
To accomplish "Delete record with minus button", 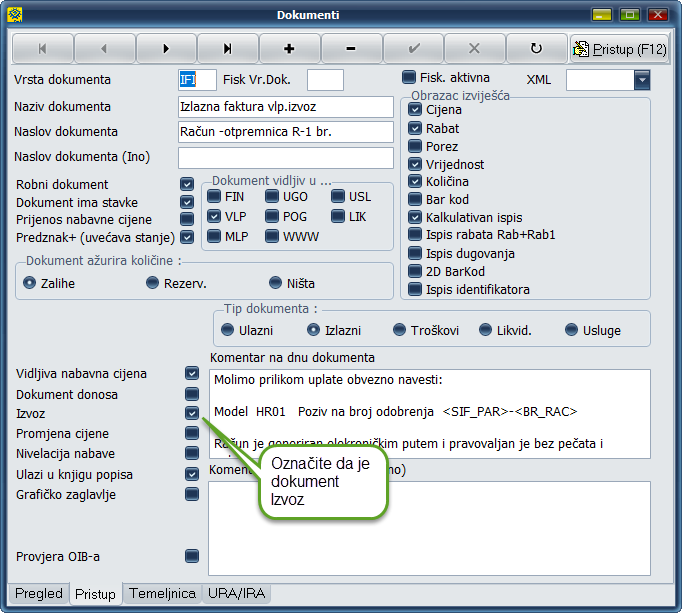I will (351, 48).
